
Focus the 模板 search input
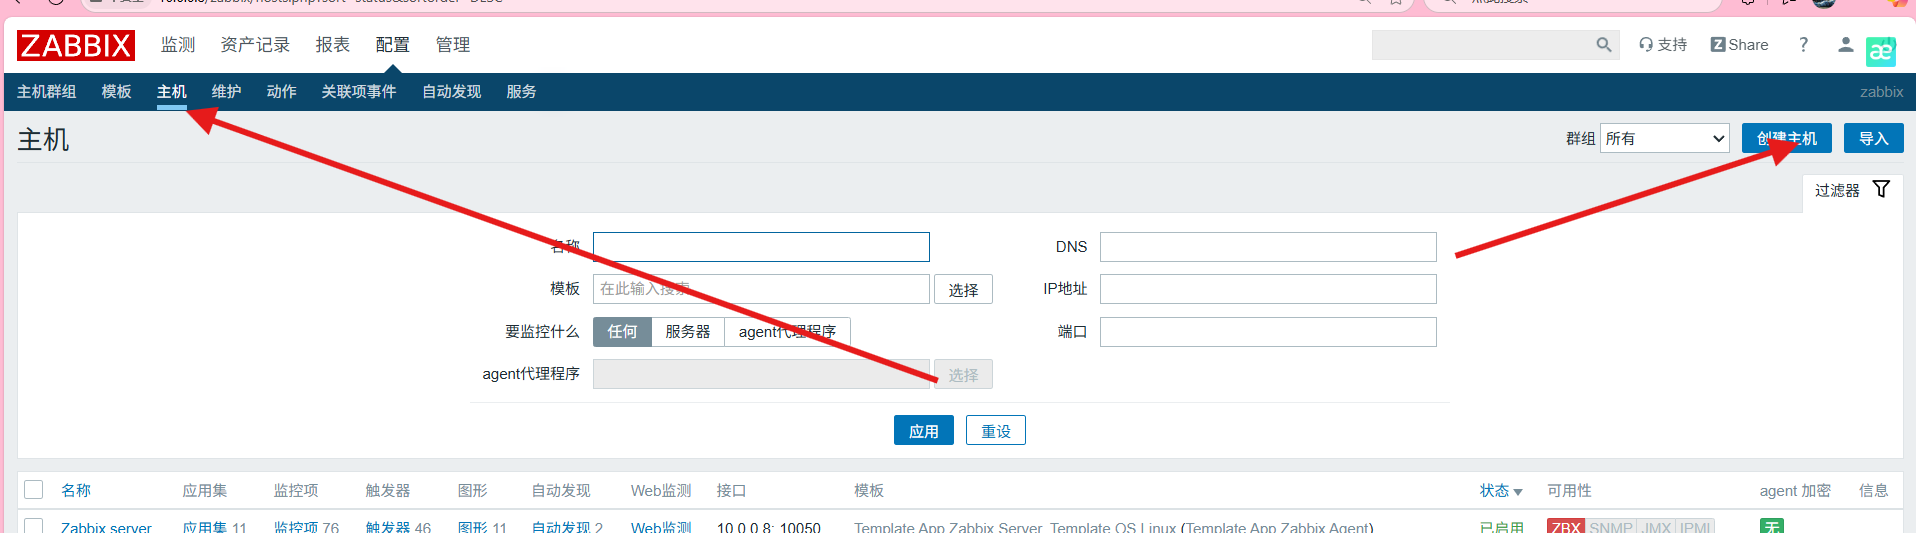pos(761,289)
